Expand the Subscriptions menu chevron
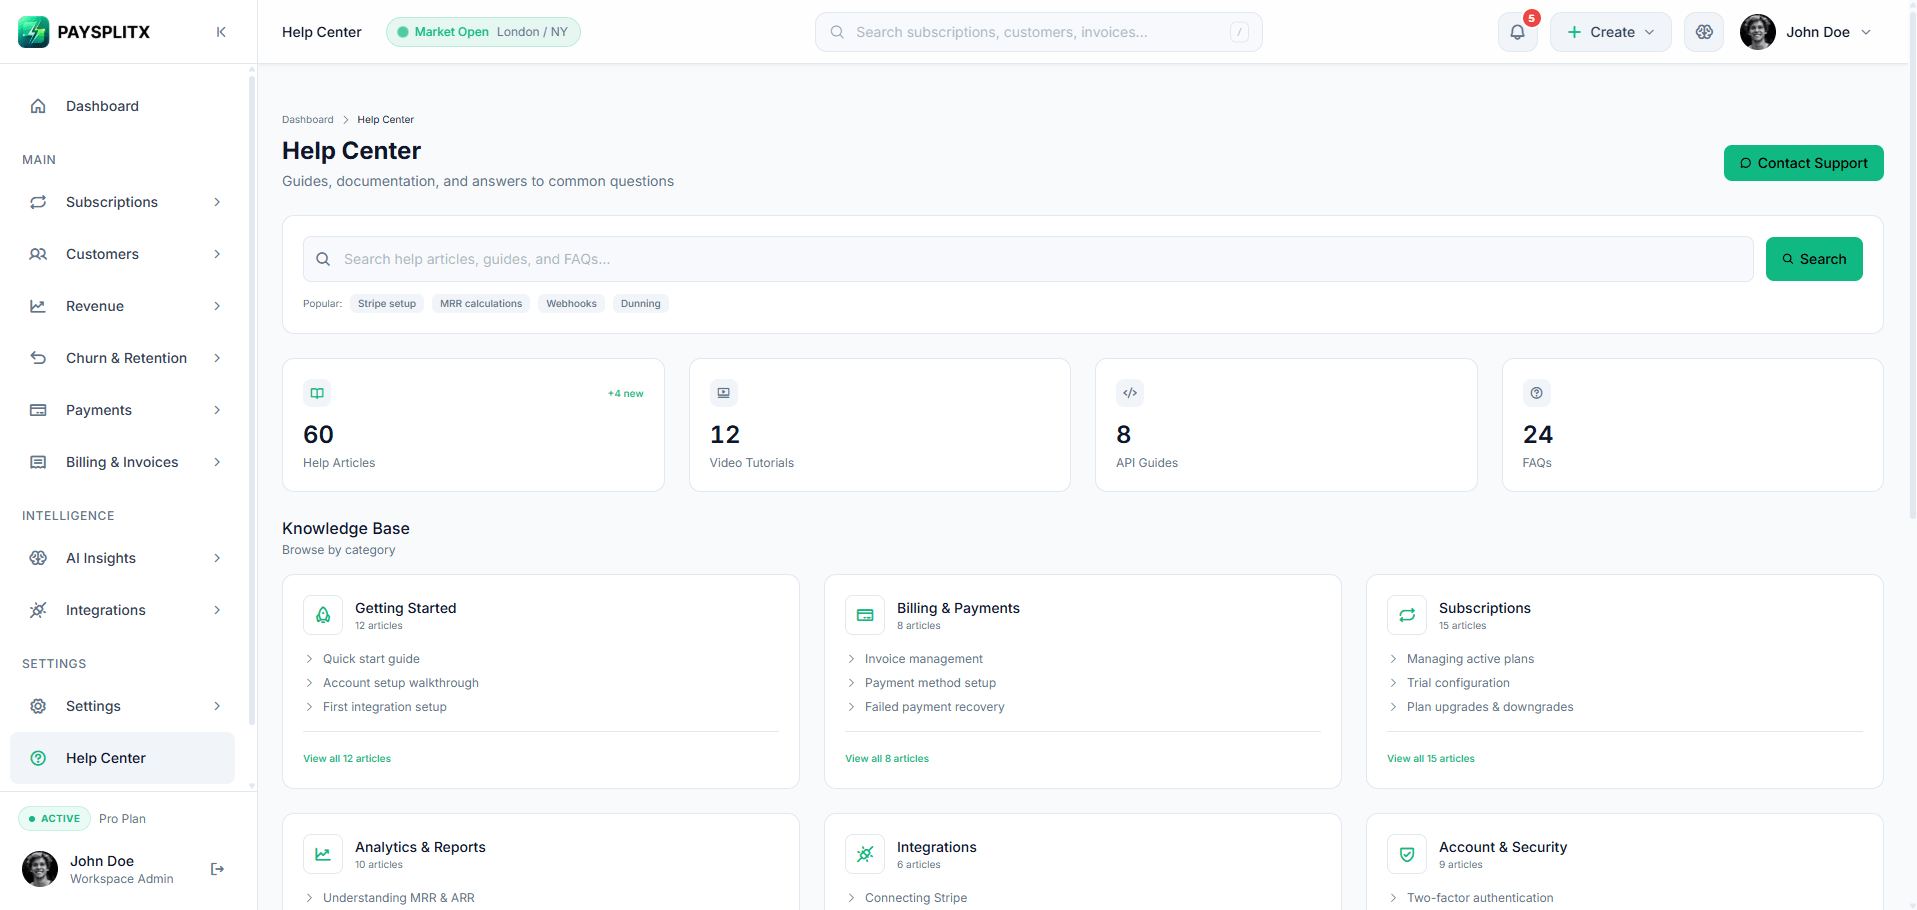Viewport: 1917px width, 910px height. click(217, 202)
